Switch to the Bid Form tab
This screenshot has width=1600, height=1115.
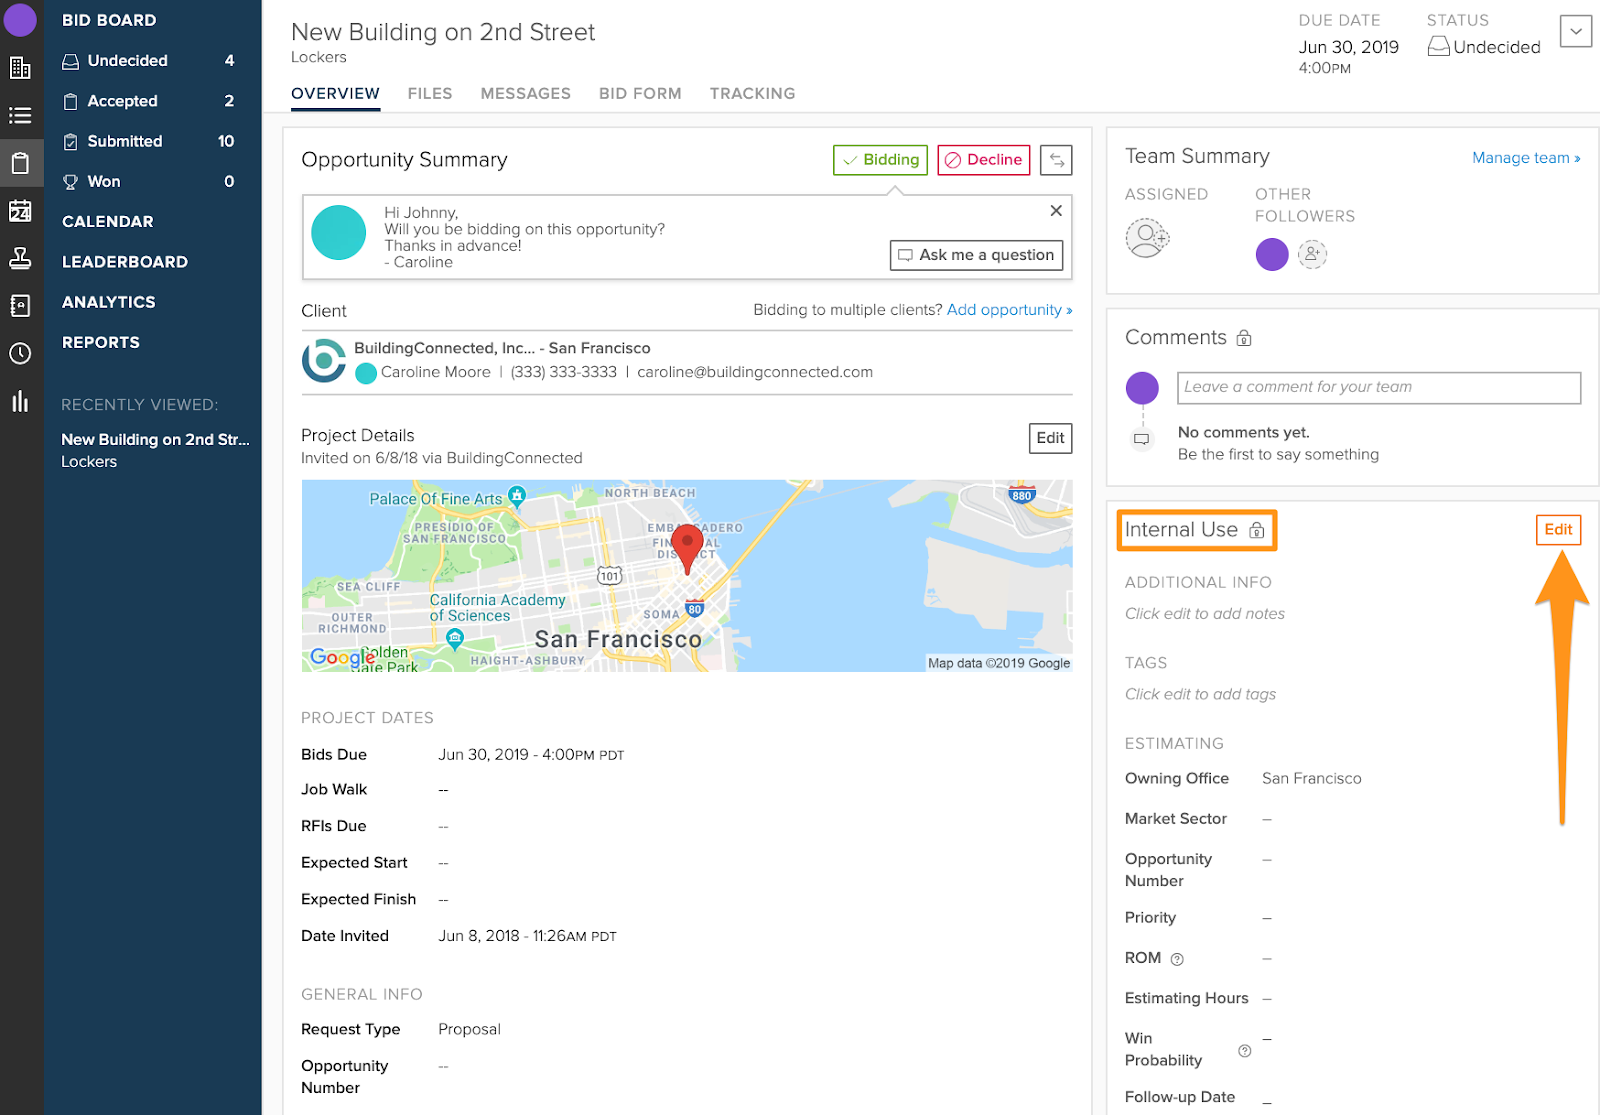pyautogui.click(x=640, y=93)
